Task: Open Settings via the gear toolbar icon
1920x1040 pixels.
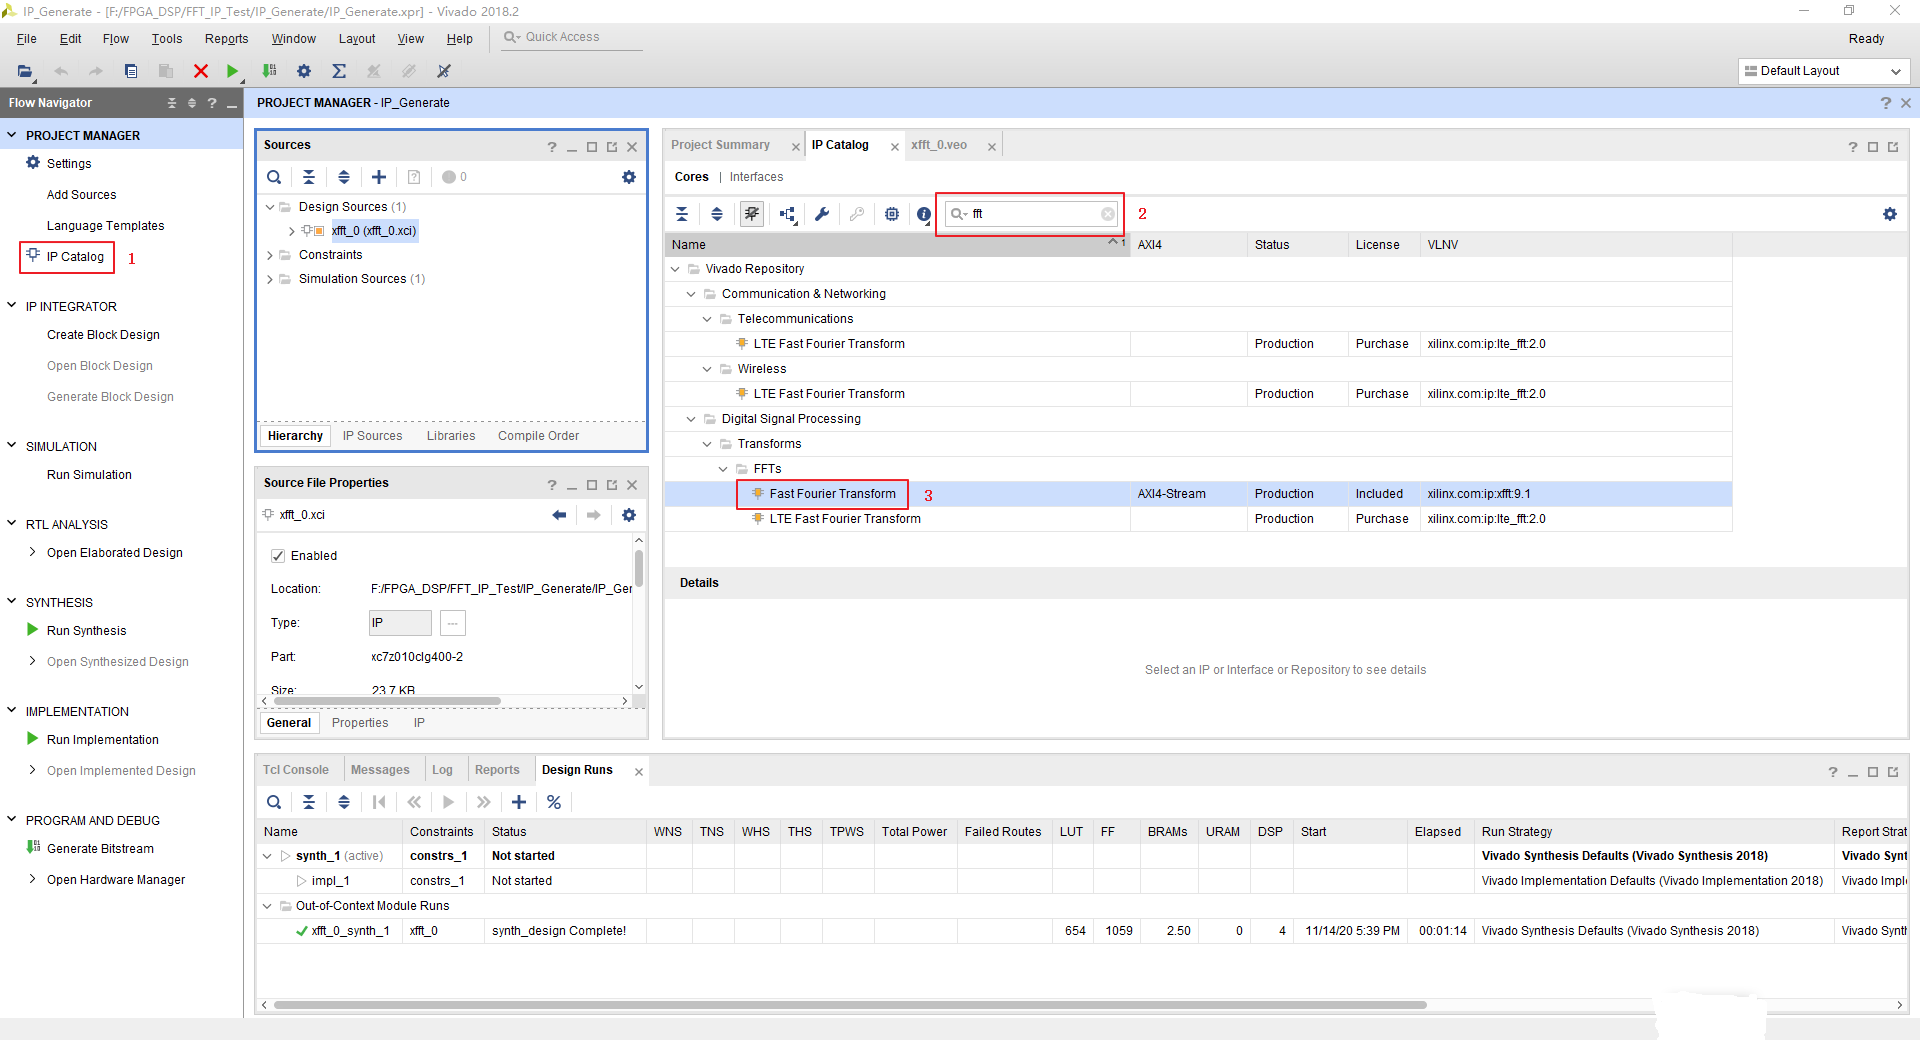Action: [x=304, y=71]
